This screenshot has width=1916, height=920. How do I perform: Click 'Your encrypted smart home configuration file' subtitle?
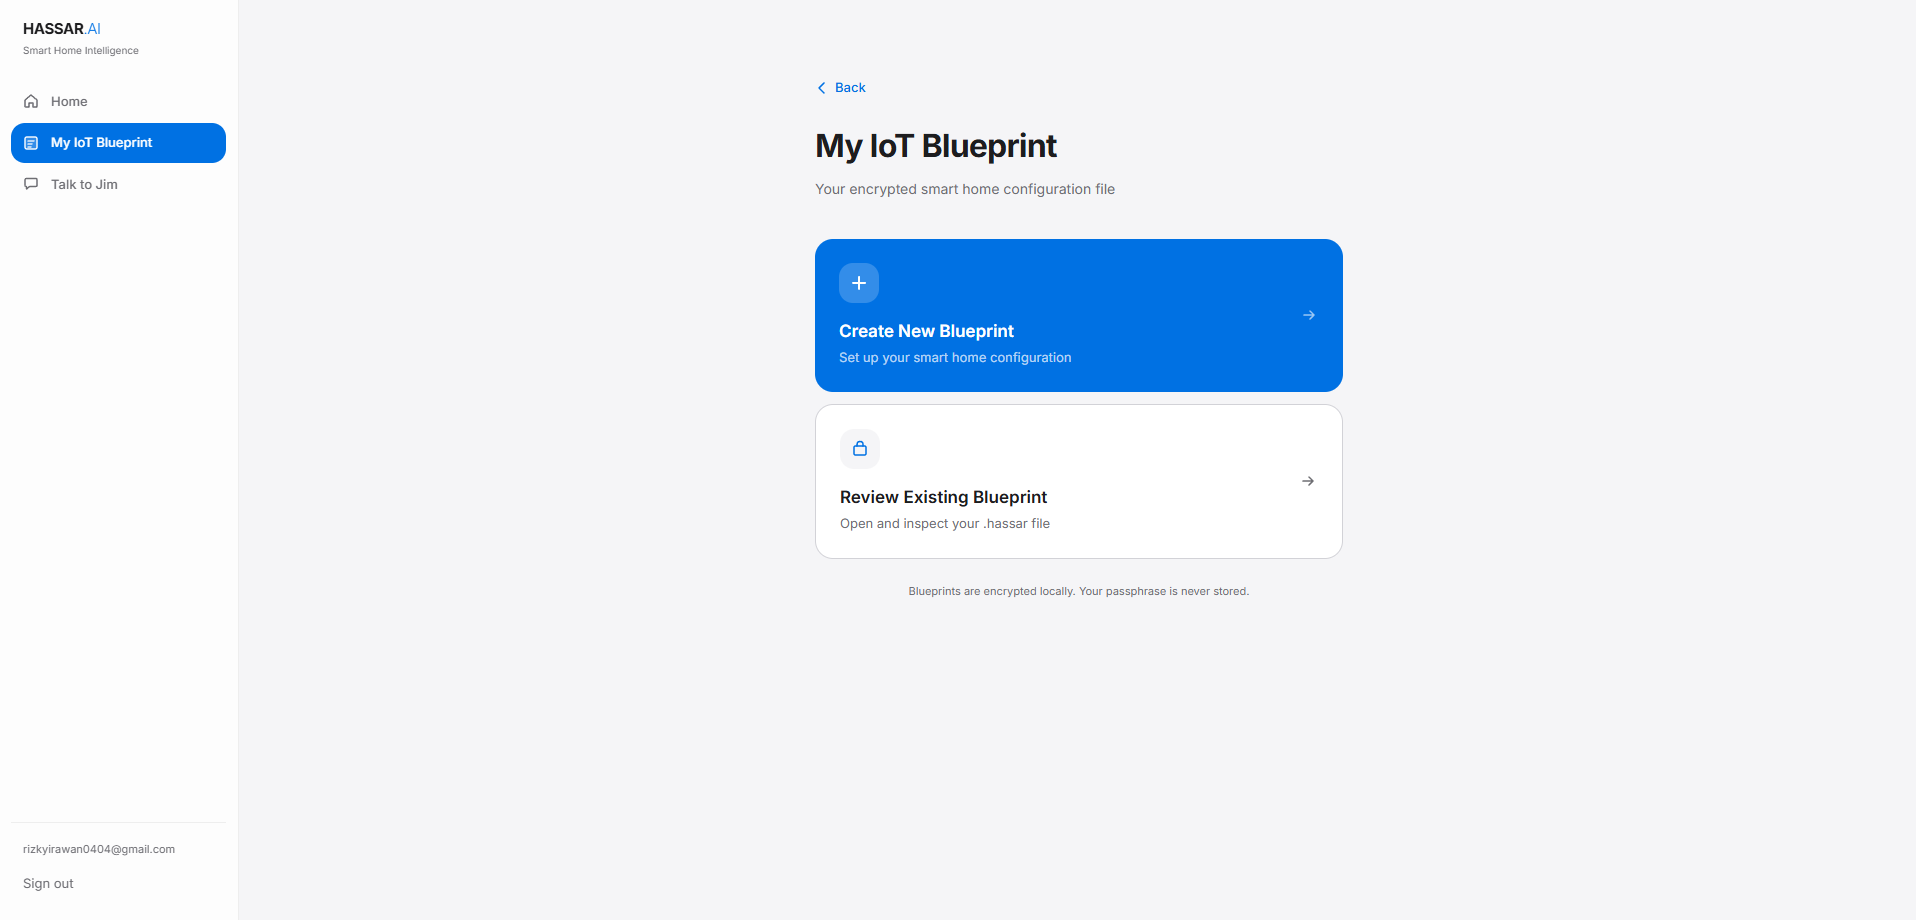[965, 189]
